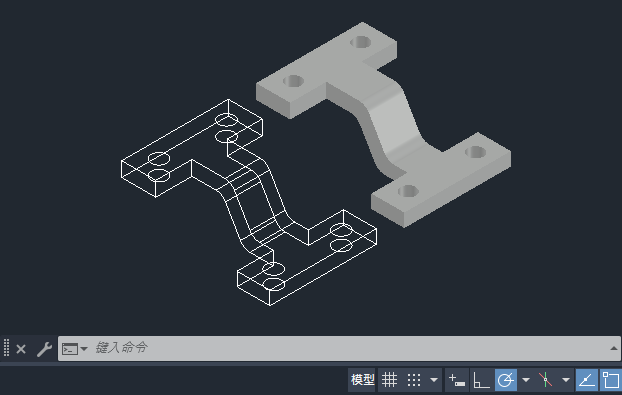
Task: Open the snap mode settings dropdown
Action: (434, 380)
